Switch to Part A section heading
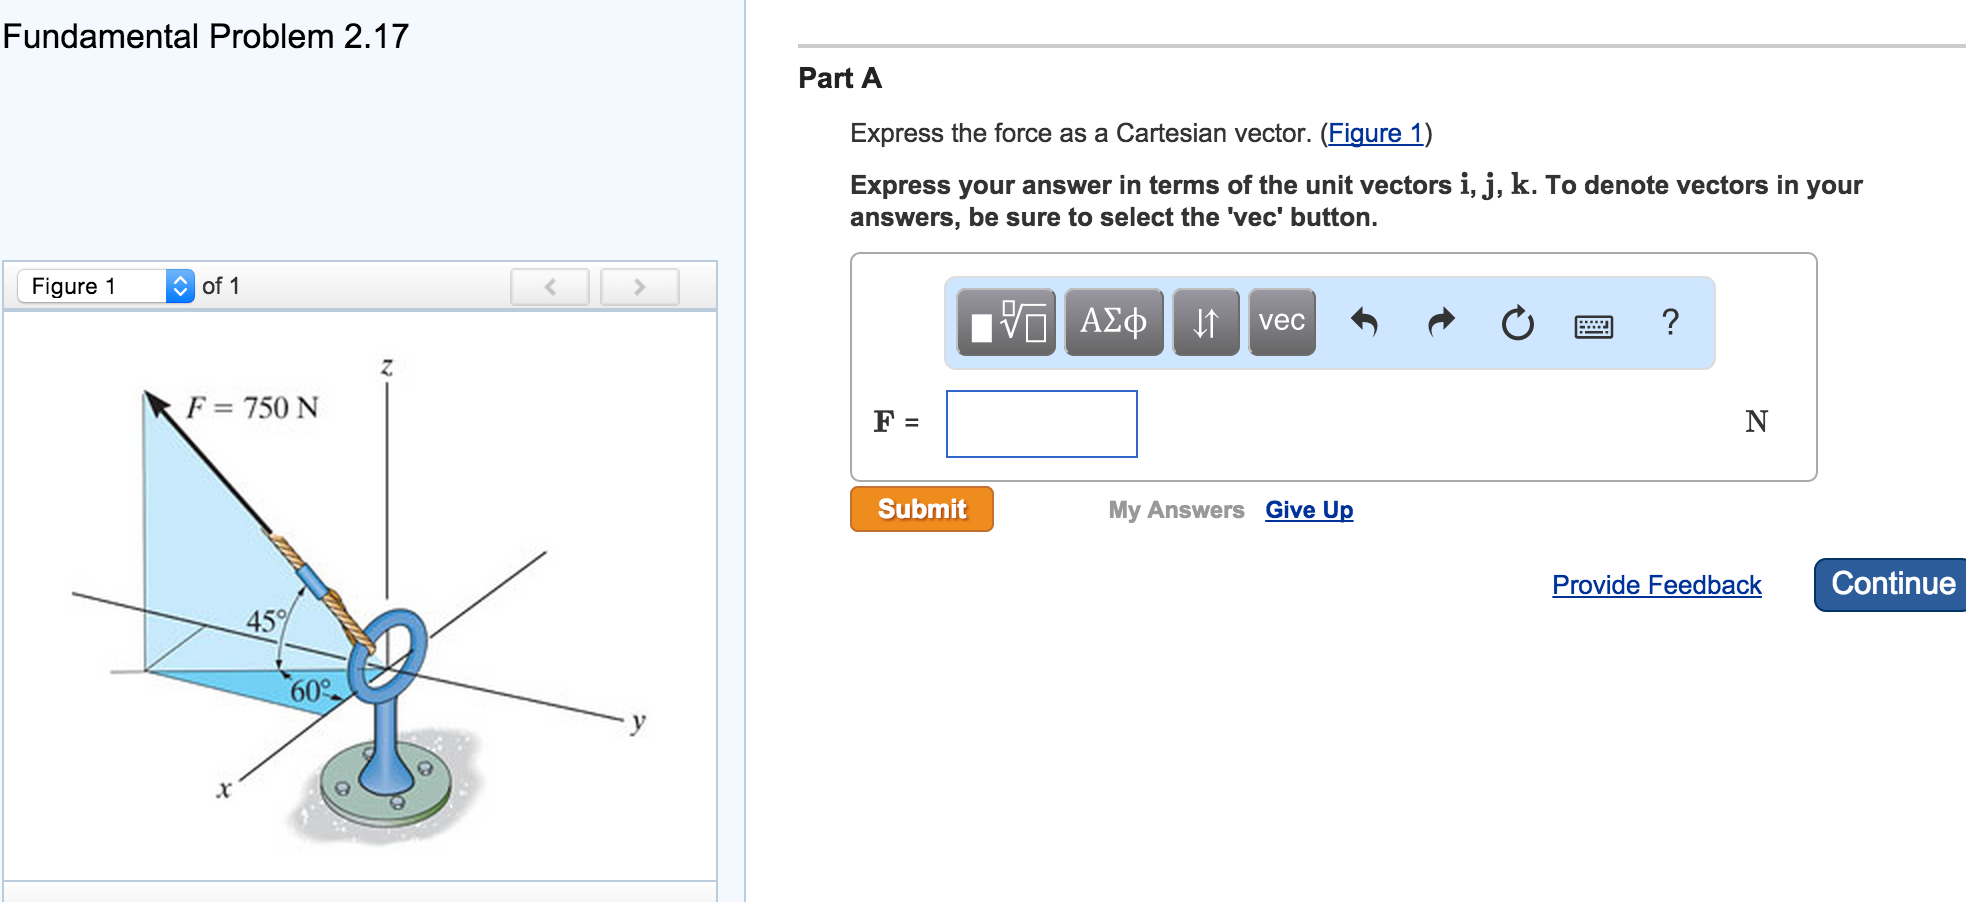 (840, 78)
